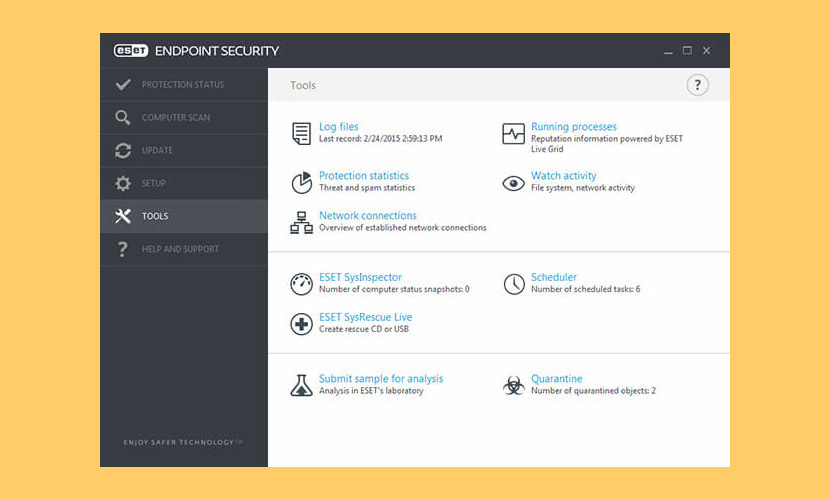
Task: Select the Tools menu item
Action: pyautogui.click(x=184, y=216)
